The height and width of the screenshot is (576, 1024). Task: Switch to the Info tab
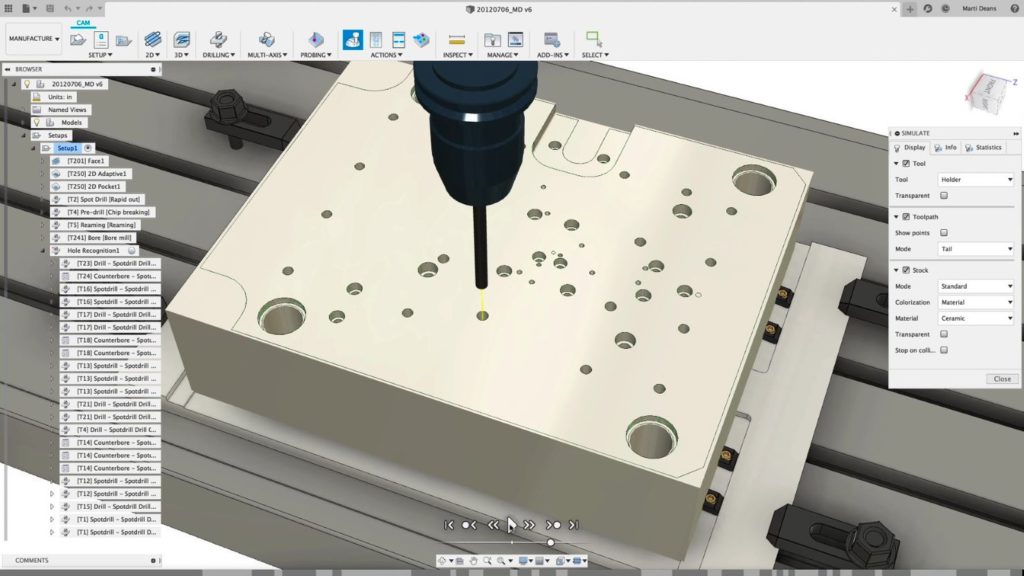[x=945, y=147]
